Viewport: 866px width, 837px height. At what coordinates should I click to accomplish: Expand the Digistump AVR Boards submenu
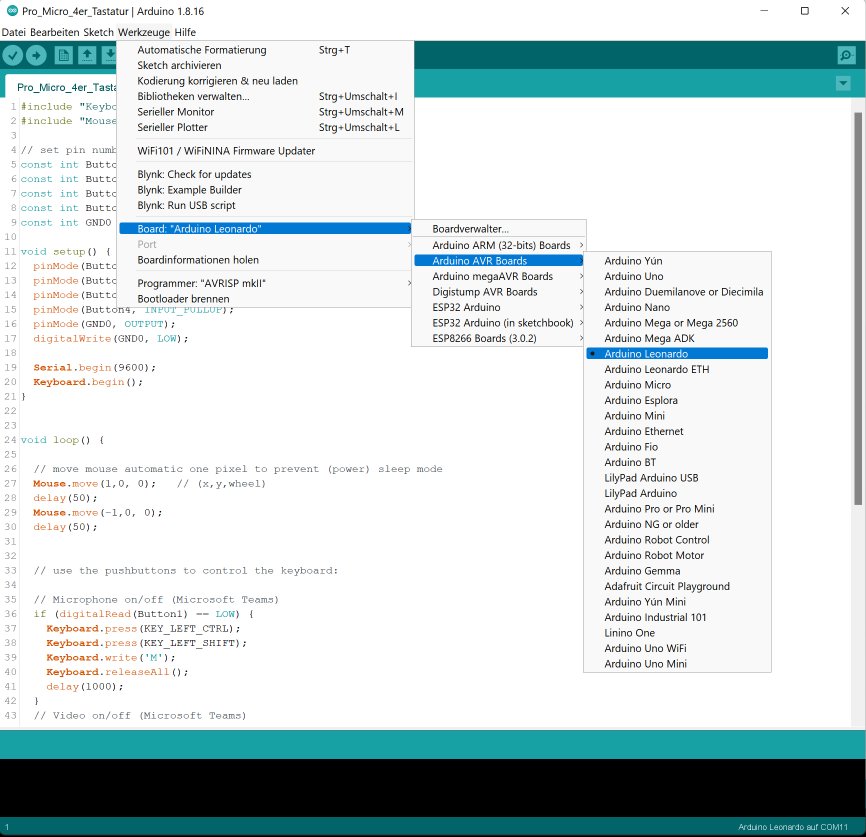[484, 292]
